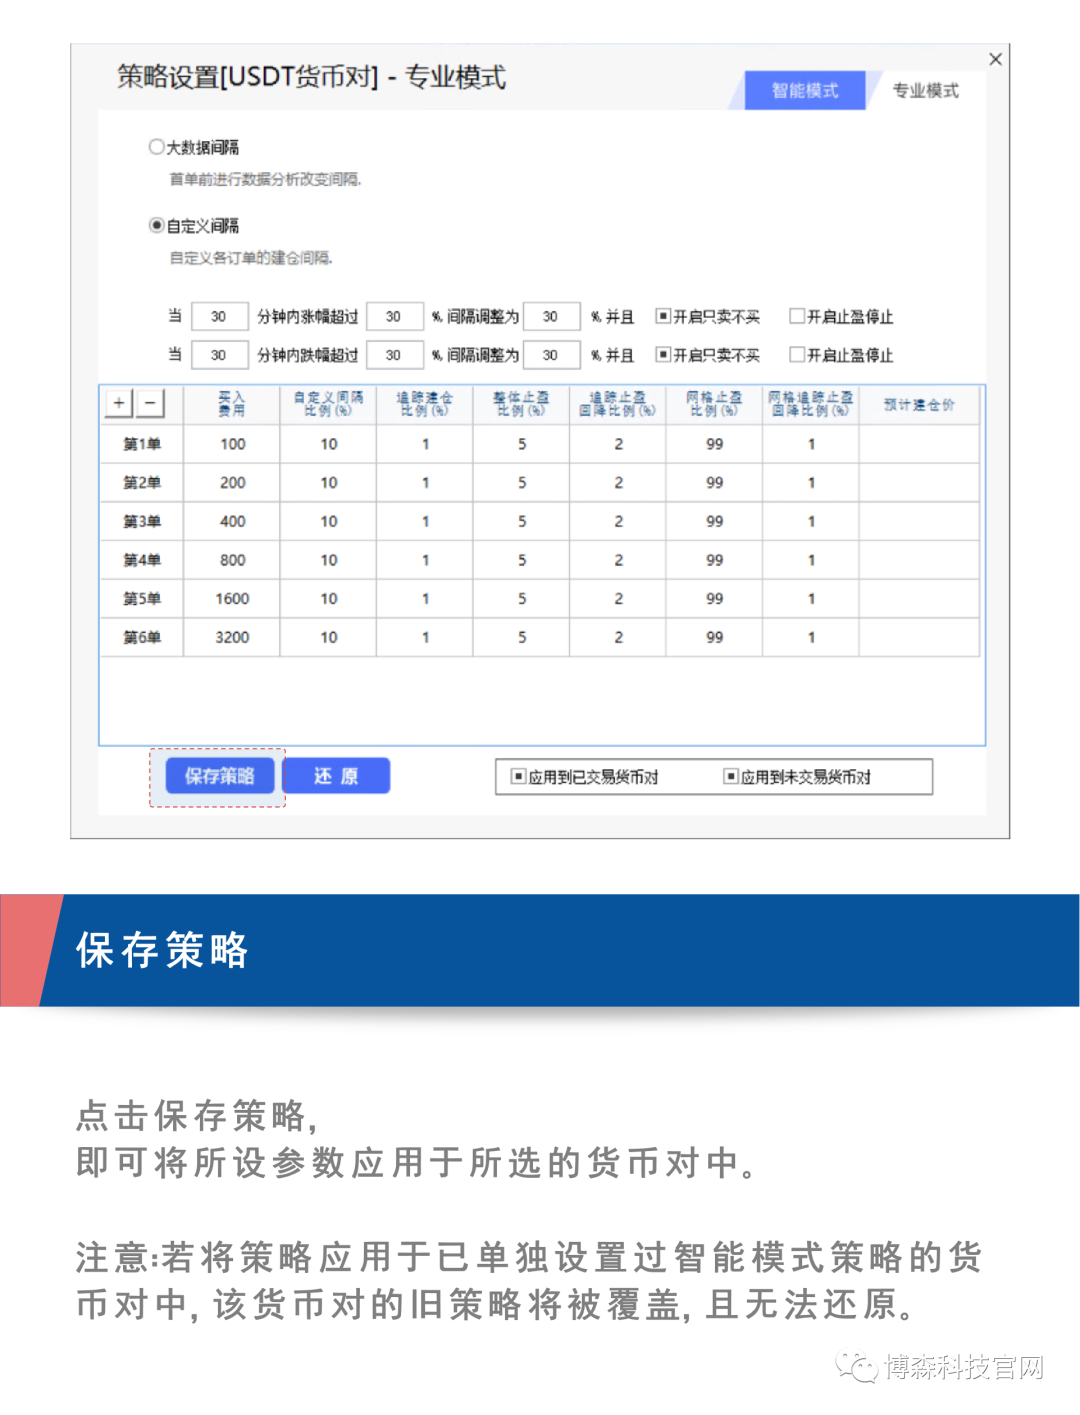
Task: Toggle 开启只卖不买 in the 跌幅 row
Action: click(x=662, y=355)
